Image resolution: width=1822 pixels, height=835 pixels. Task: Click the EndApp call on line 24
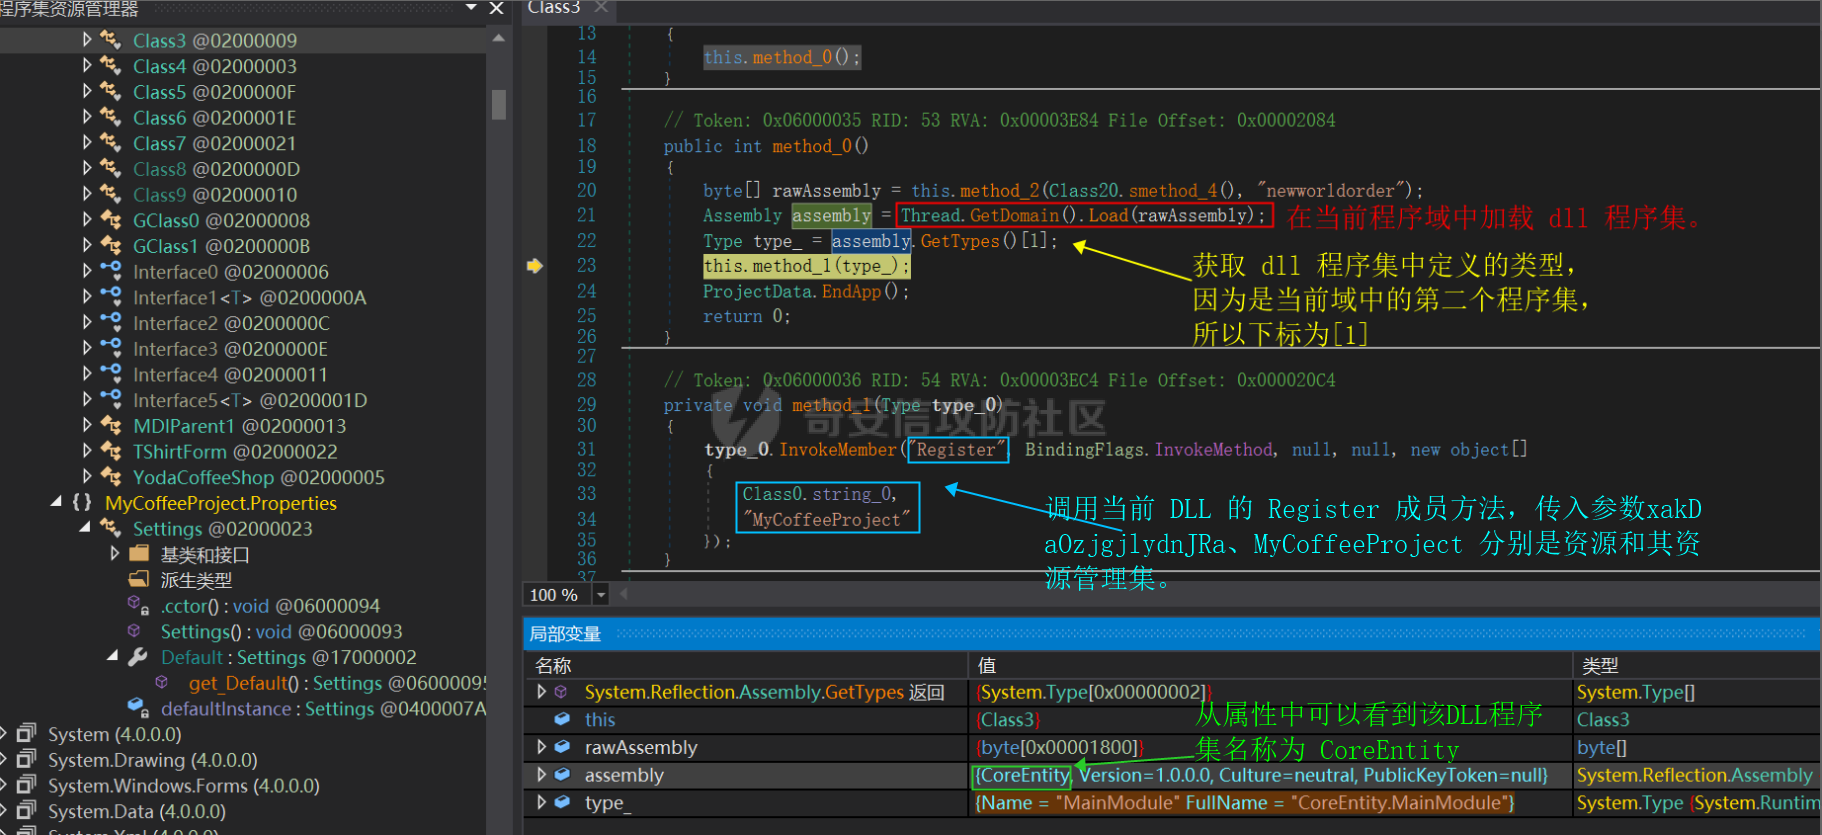(x=852, y=292)
